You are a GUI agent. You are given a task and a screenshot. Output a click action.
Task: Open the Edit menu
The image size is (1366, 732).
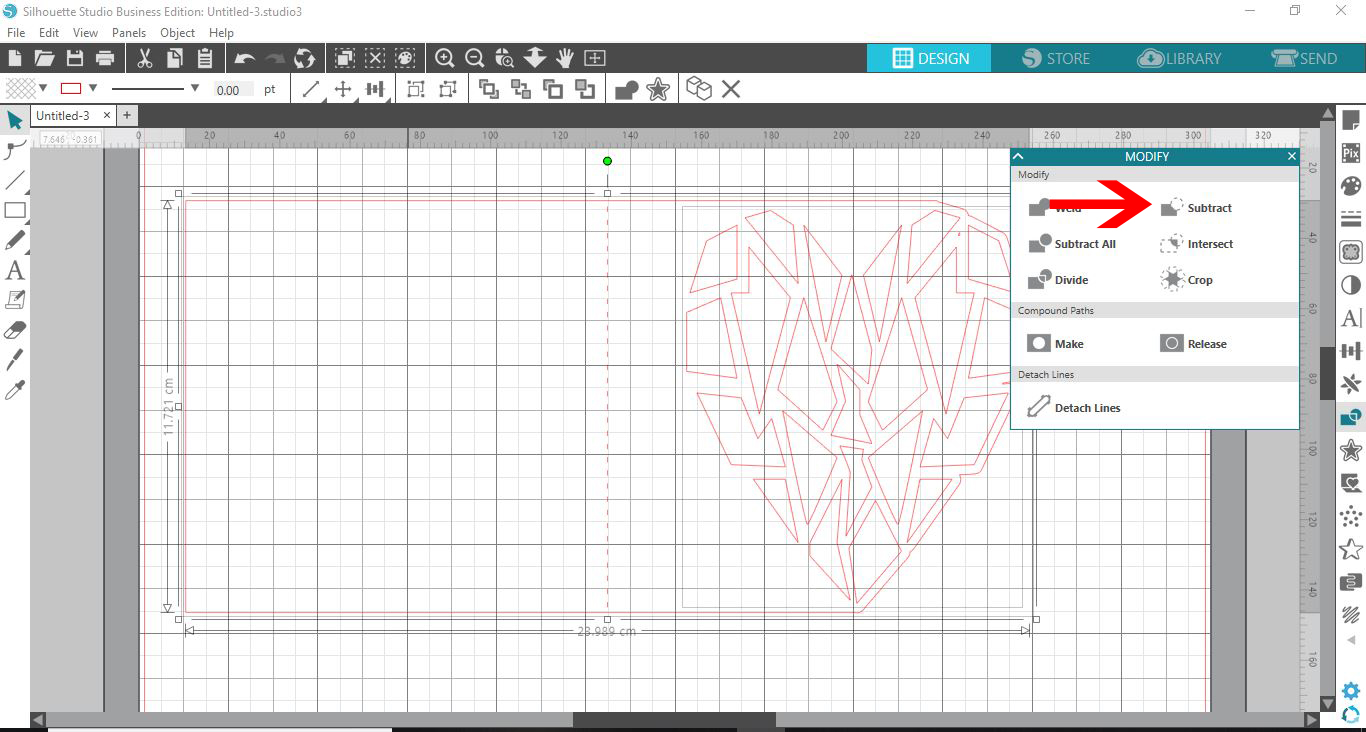point(49,33)
